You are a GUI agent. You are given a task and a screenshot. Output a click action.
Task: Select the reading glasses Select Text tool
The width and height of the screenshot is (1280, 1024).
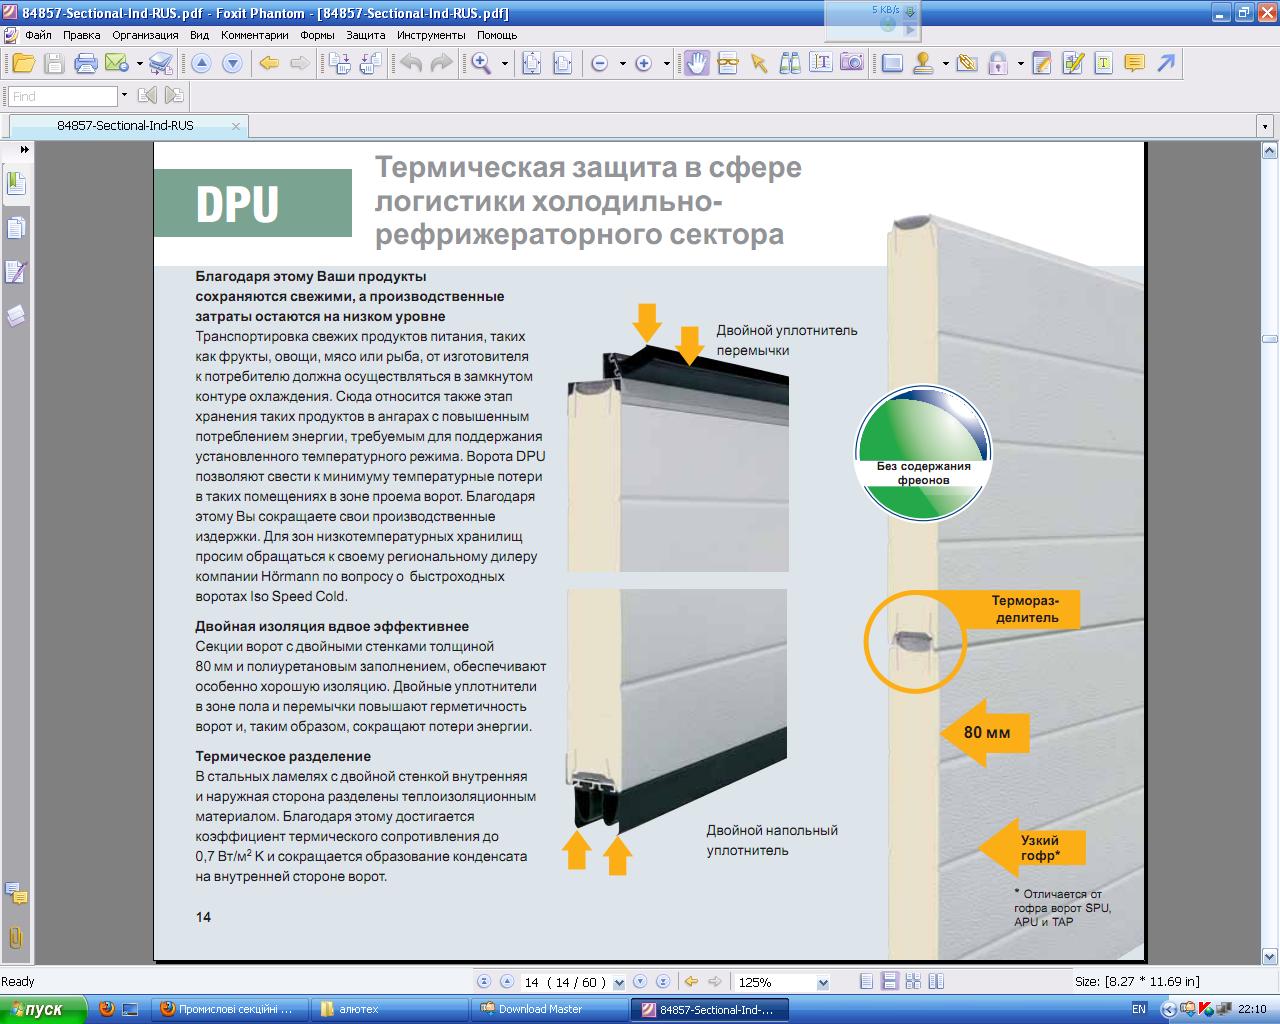(728, 64)
